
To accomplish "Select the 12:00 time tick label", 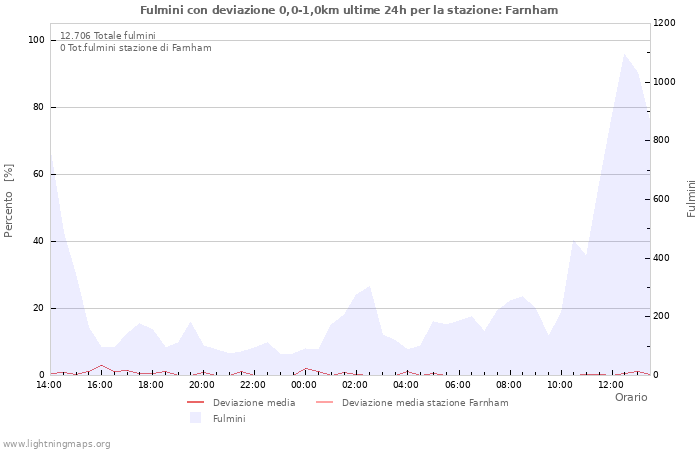I will click(x=611, y=384).
